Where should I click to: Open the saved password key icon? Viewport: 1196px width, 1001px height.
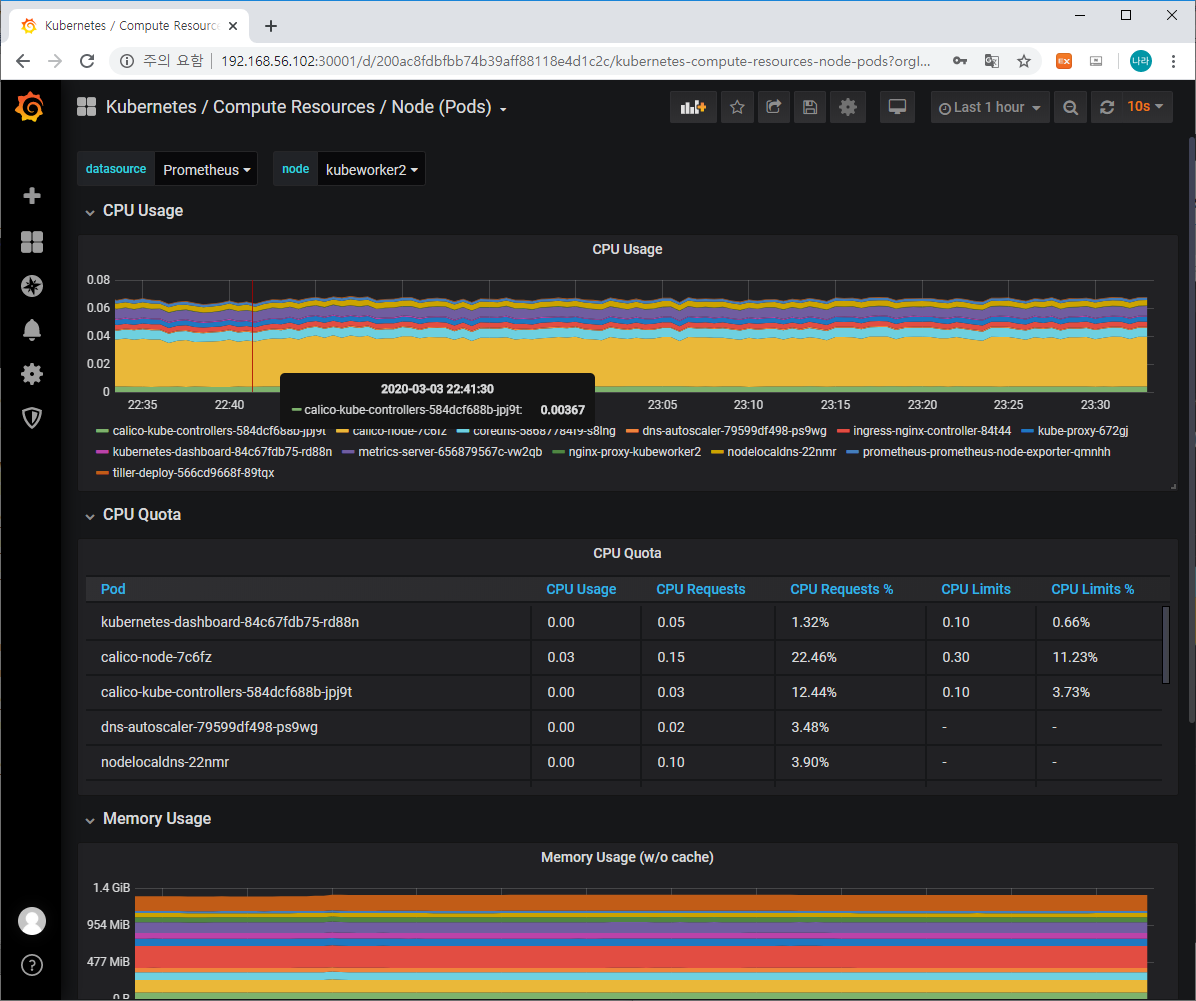click(960, 61)
